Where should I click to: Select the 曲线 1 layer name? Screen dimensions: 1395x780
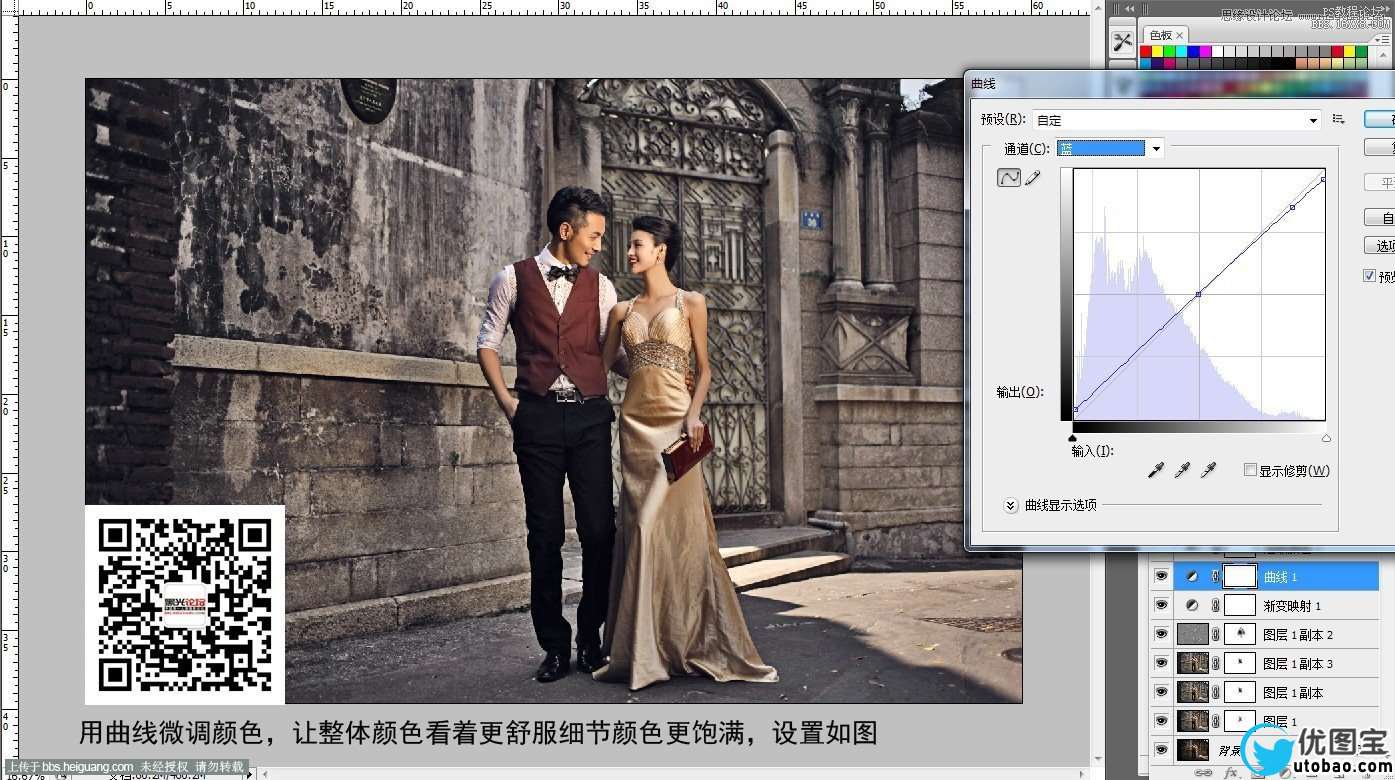coord(1281,577)
